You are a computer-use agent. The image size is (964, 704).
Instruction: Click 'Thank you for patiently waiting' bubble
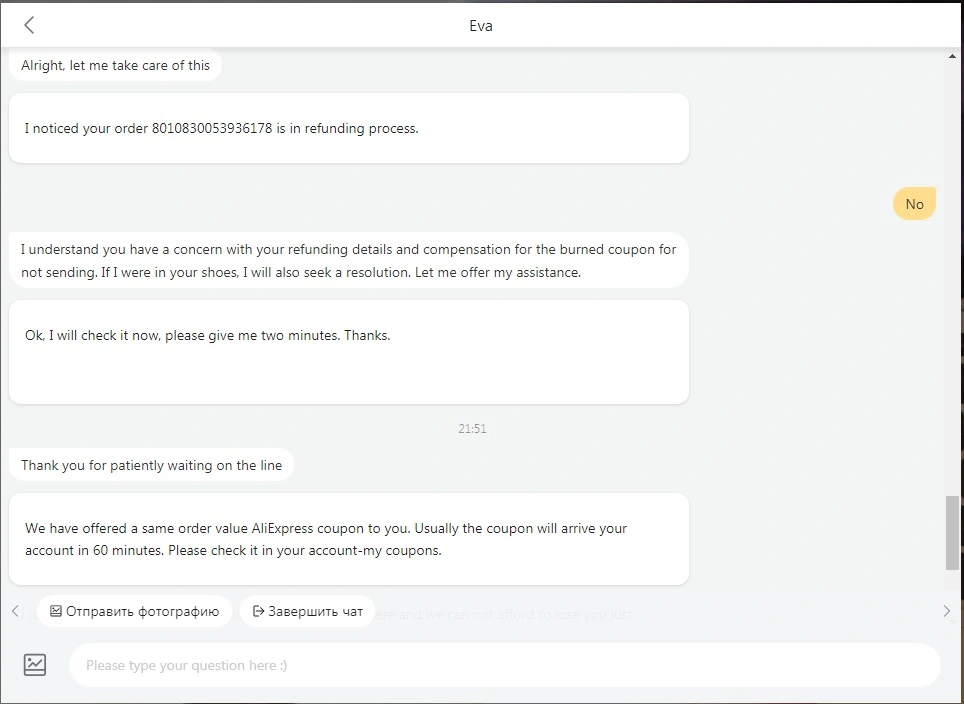pos(151,465)
